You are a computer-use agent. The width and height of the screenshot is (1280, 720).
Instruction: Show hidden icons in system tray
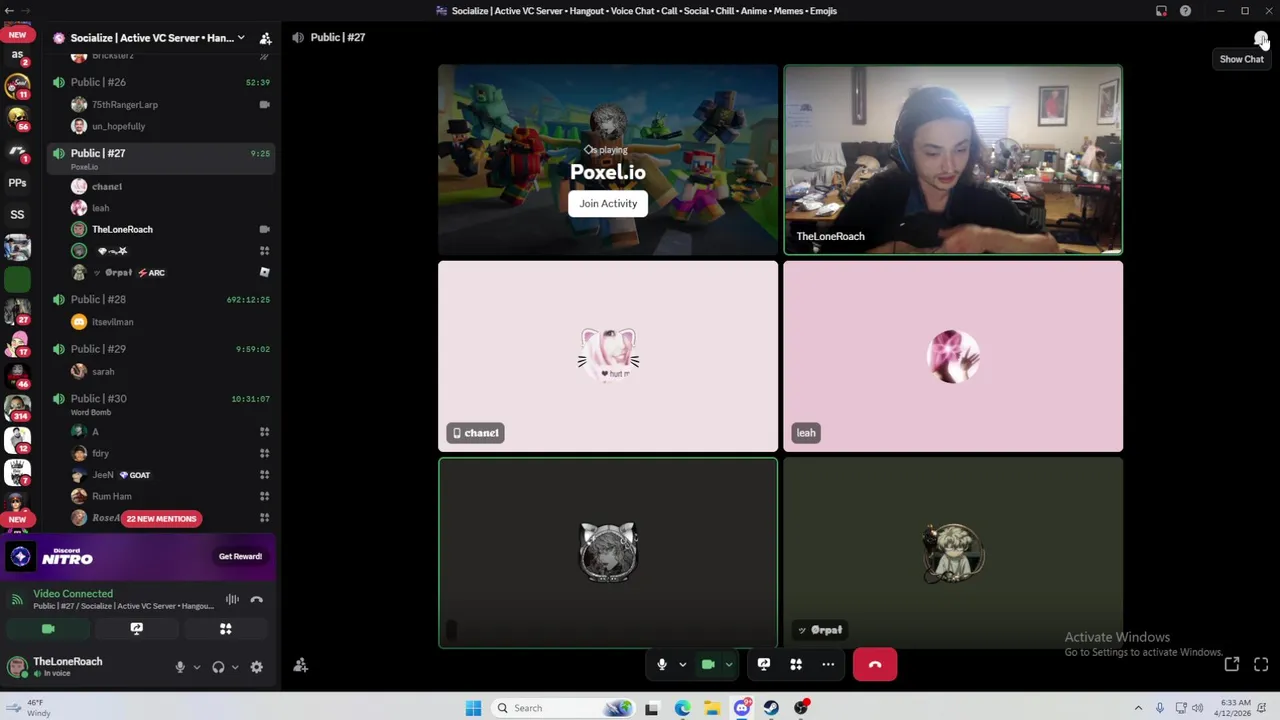click(1138, 708)
